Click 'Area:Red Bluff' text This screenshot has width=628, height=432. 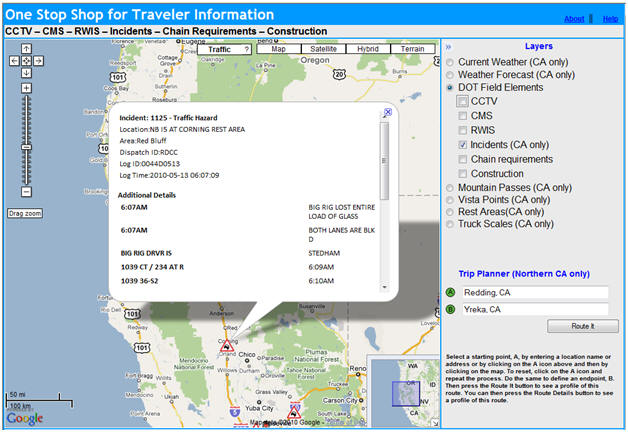143,141
